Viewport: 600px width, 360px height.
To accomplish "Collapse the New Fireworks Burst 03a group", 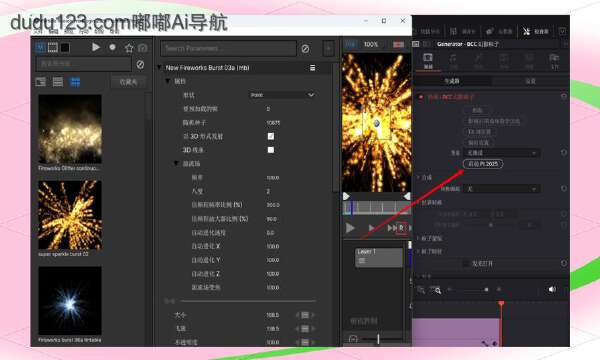I will point(160,68).
